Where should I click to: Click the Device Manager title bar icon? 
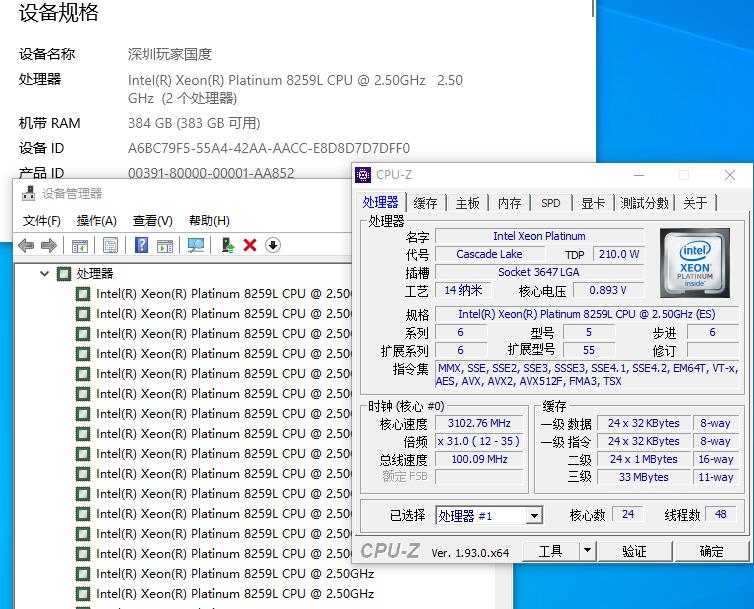pos(29,193)
